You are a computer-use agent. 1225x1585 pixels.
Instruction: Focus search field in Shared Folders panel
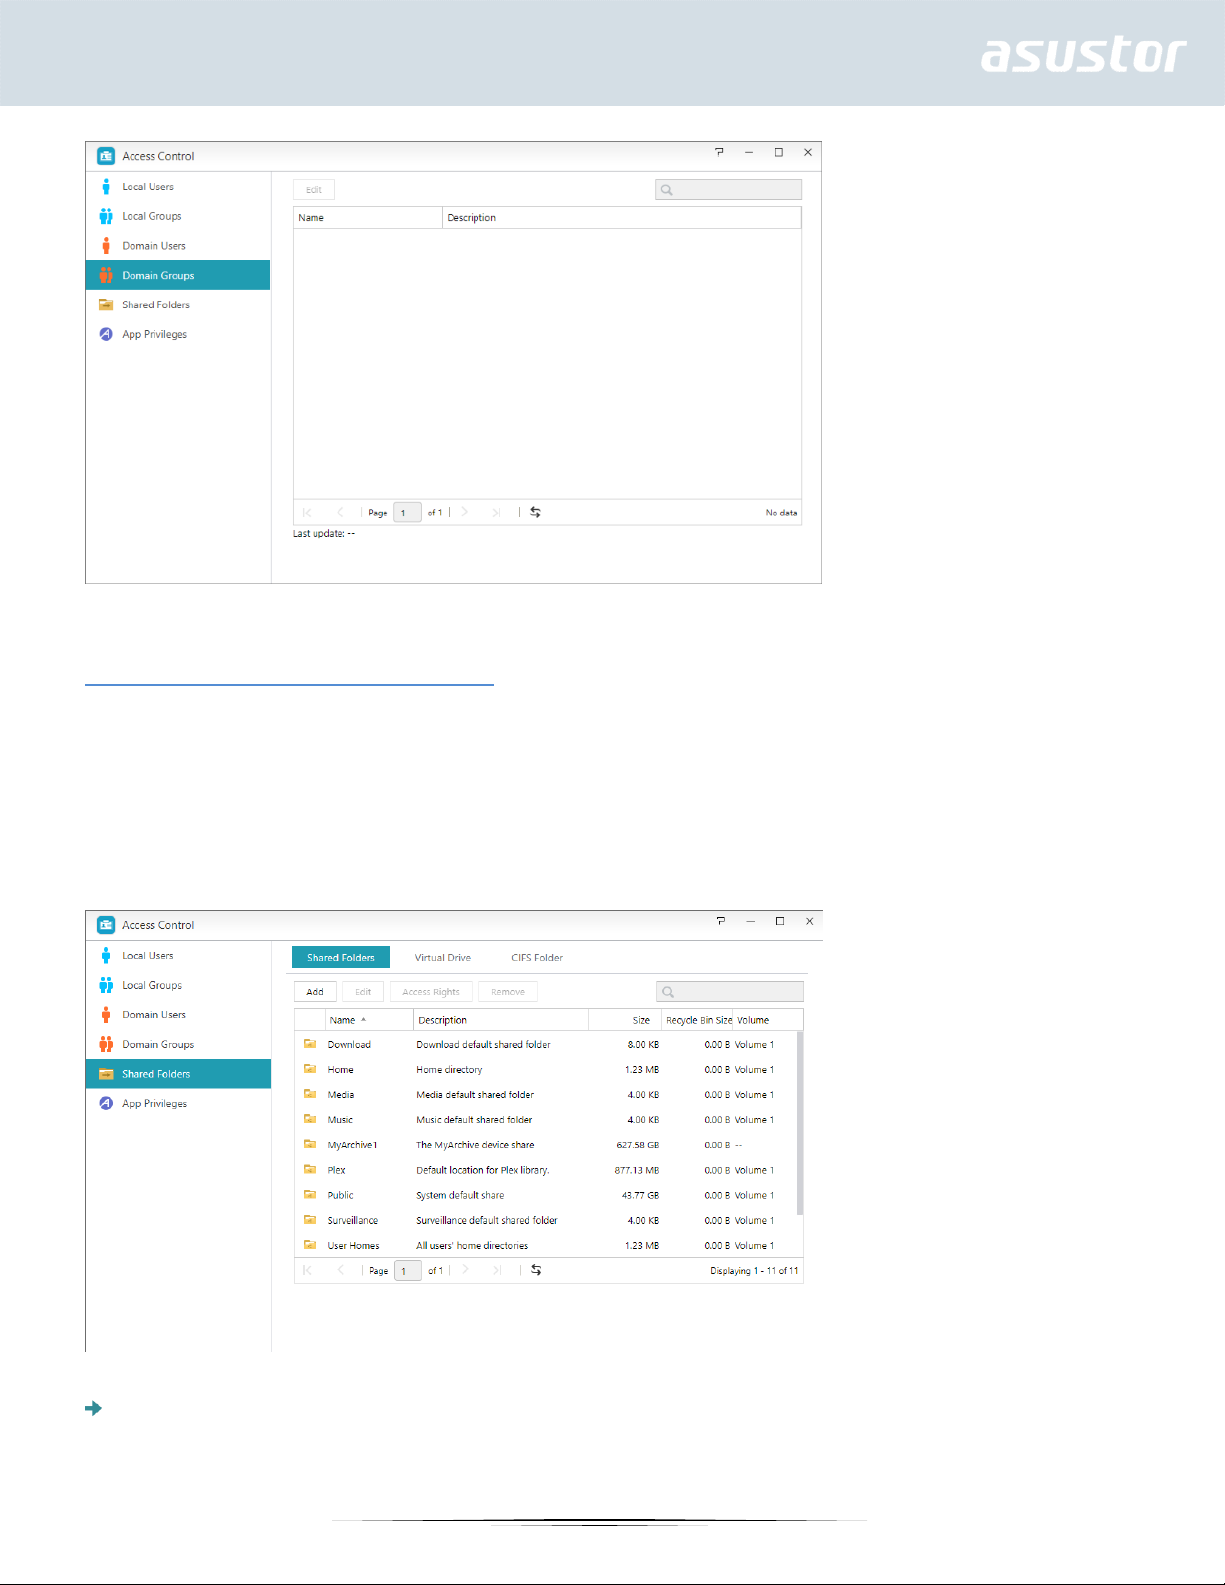coord(730,992)
